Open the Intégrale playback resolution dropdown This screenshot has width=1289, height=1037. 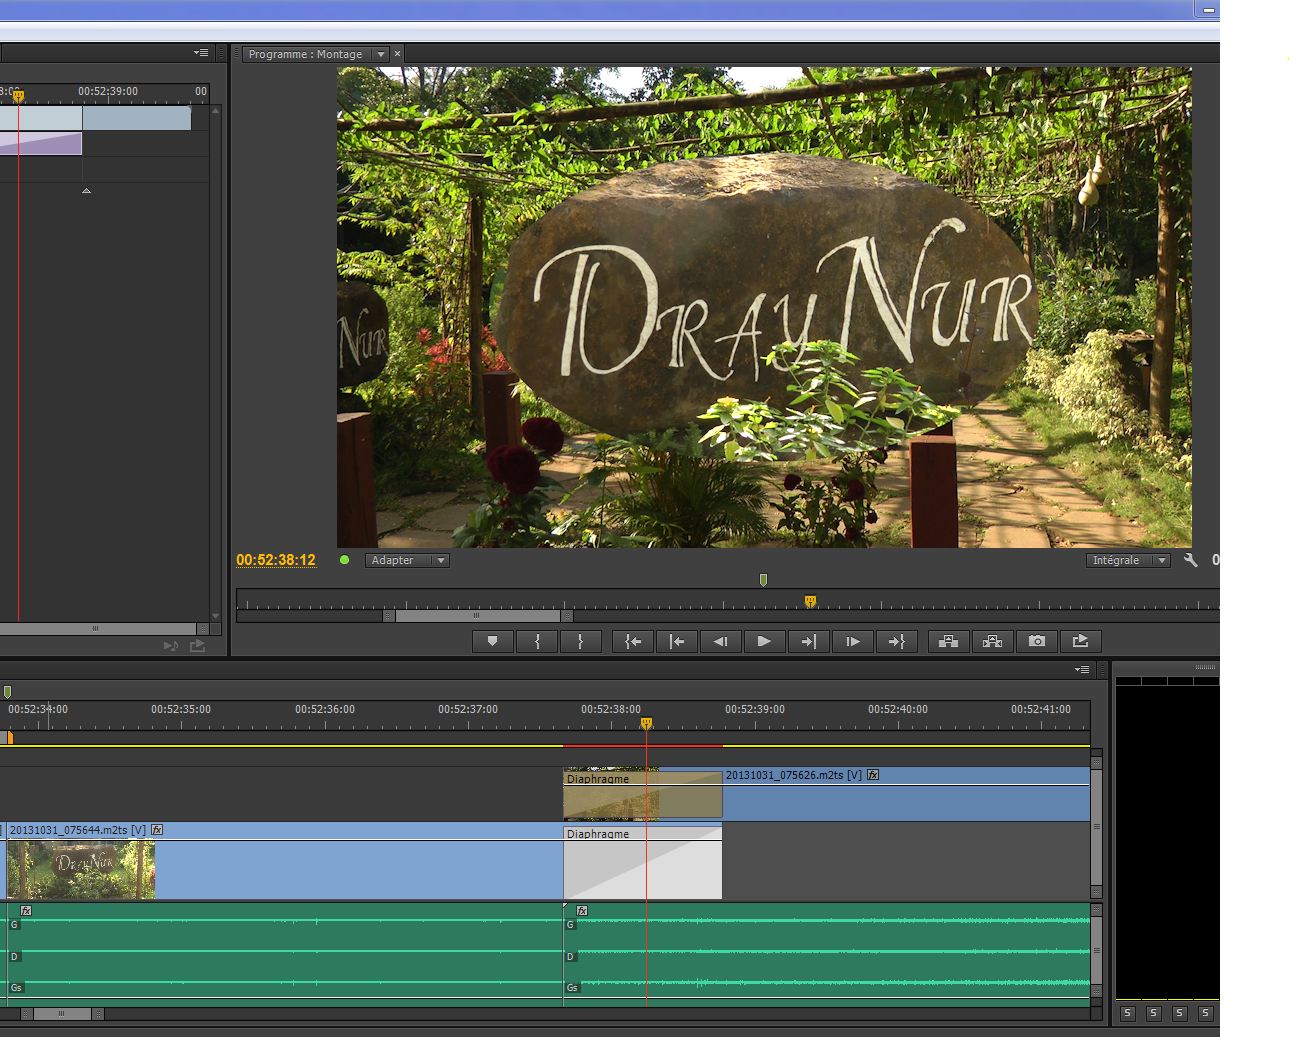(1161, 561)
